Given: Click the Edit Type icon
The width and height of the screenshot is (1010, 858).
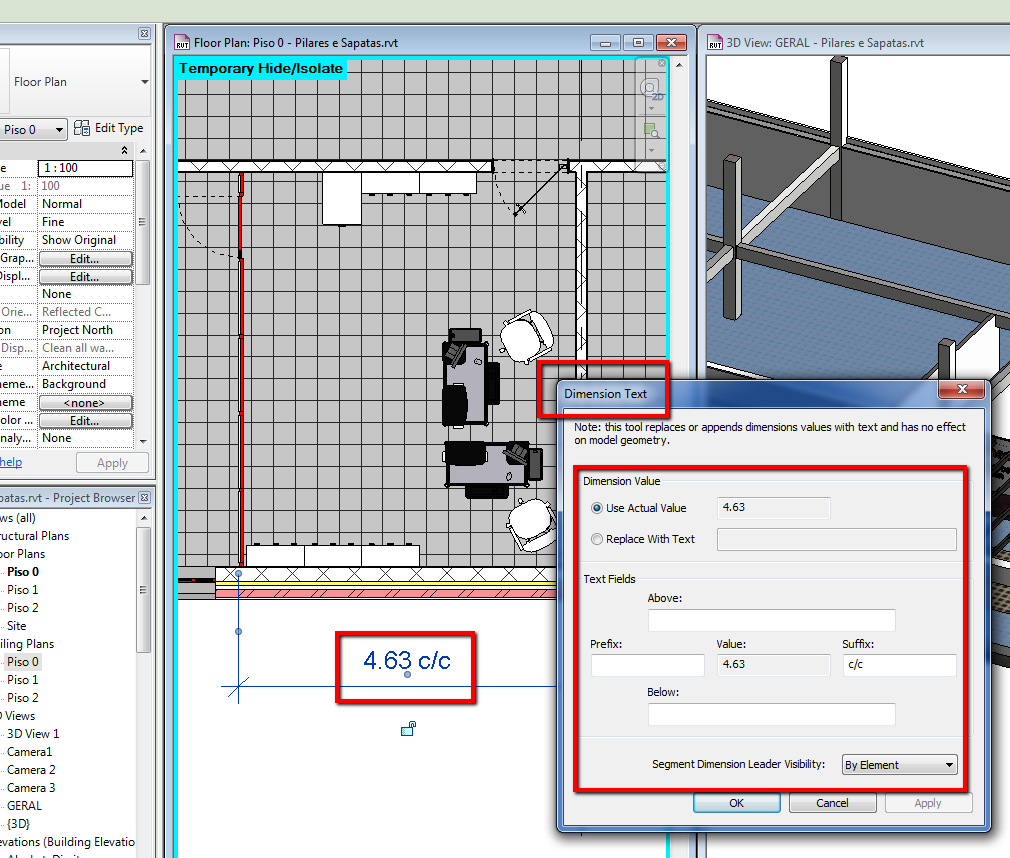Looking at the screenshot, I should [82, 128].
